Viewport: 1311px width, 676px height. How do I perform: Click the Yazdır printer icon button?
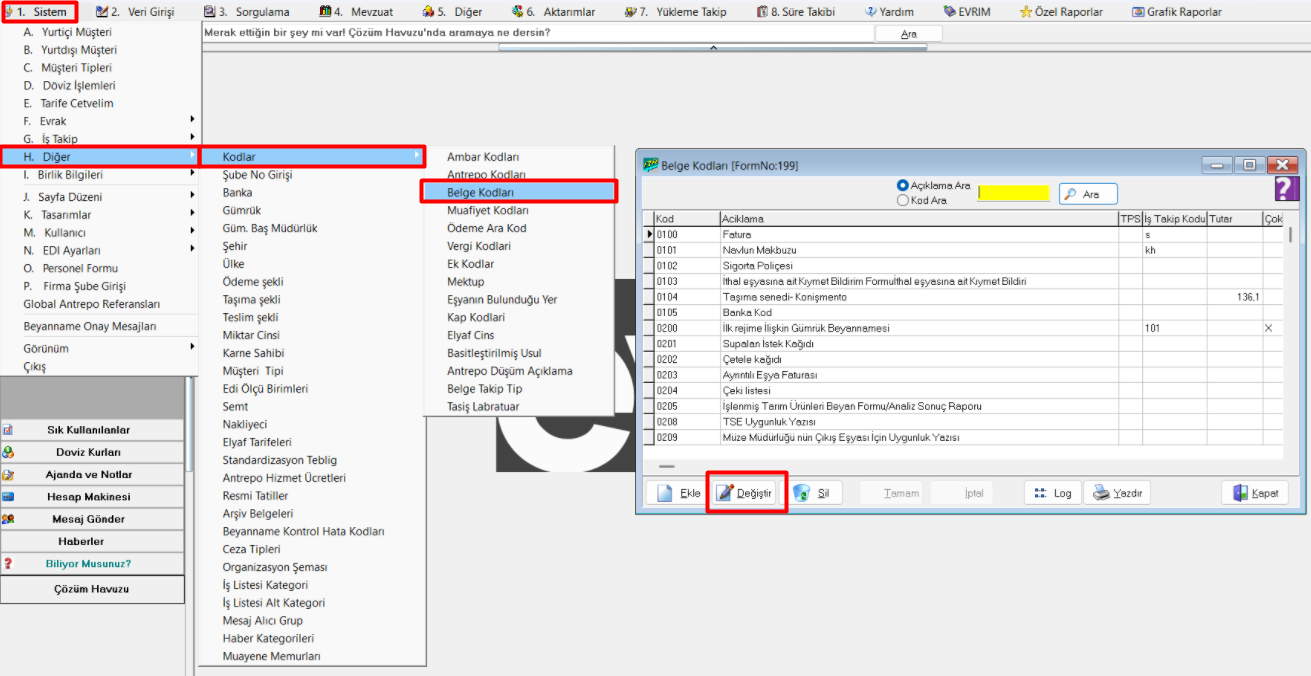1117,493
